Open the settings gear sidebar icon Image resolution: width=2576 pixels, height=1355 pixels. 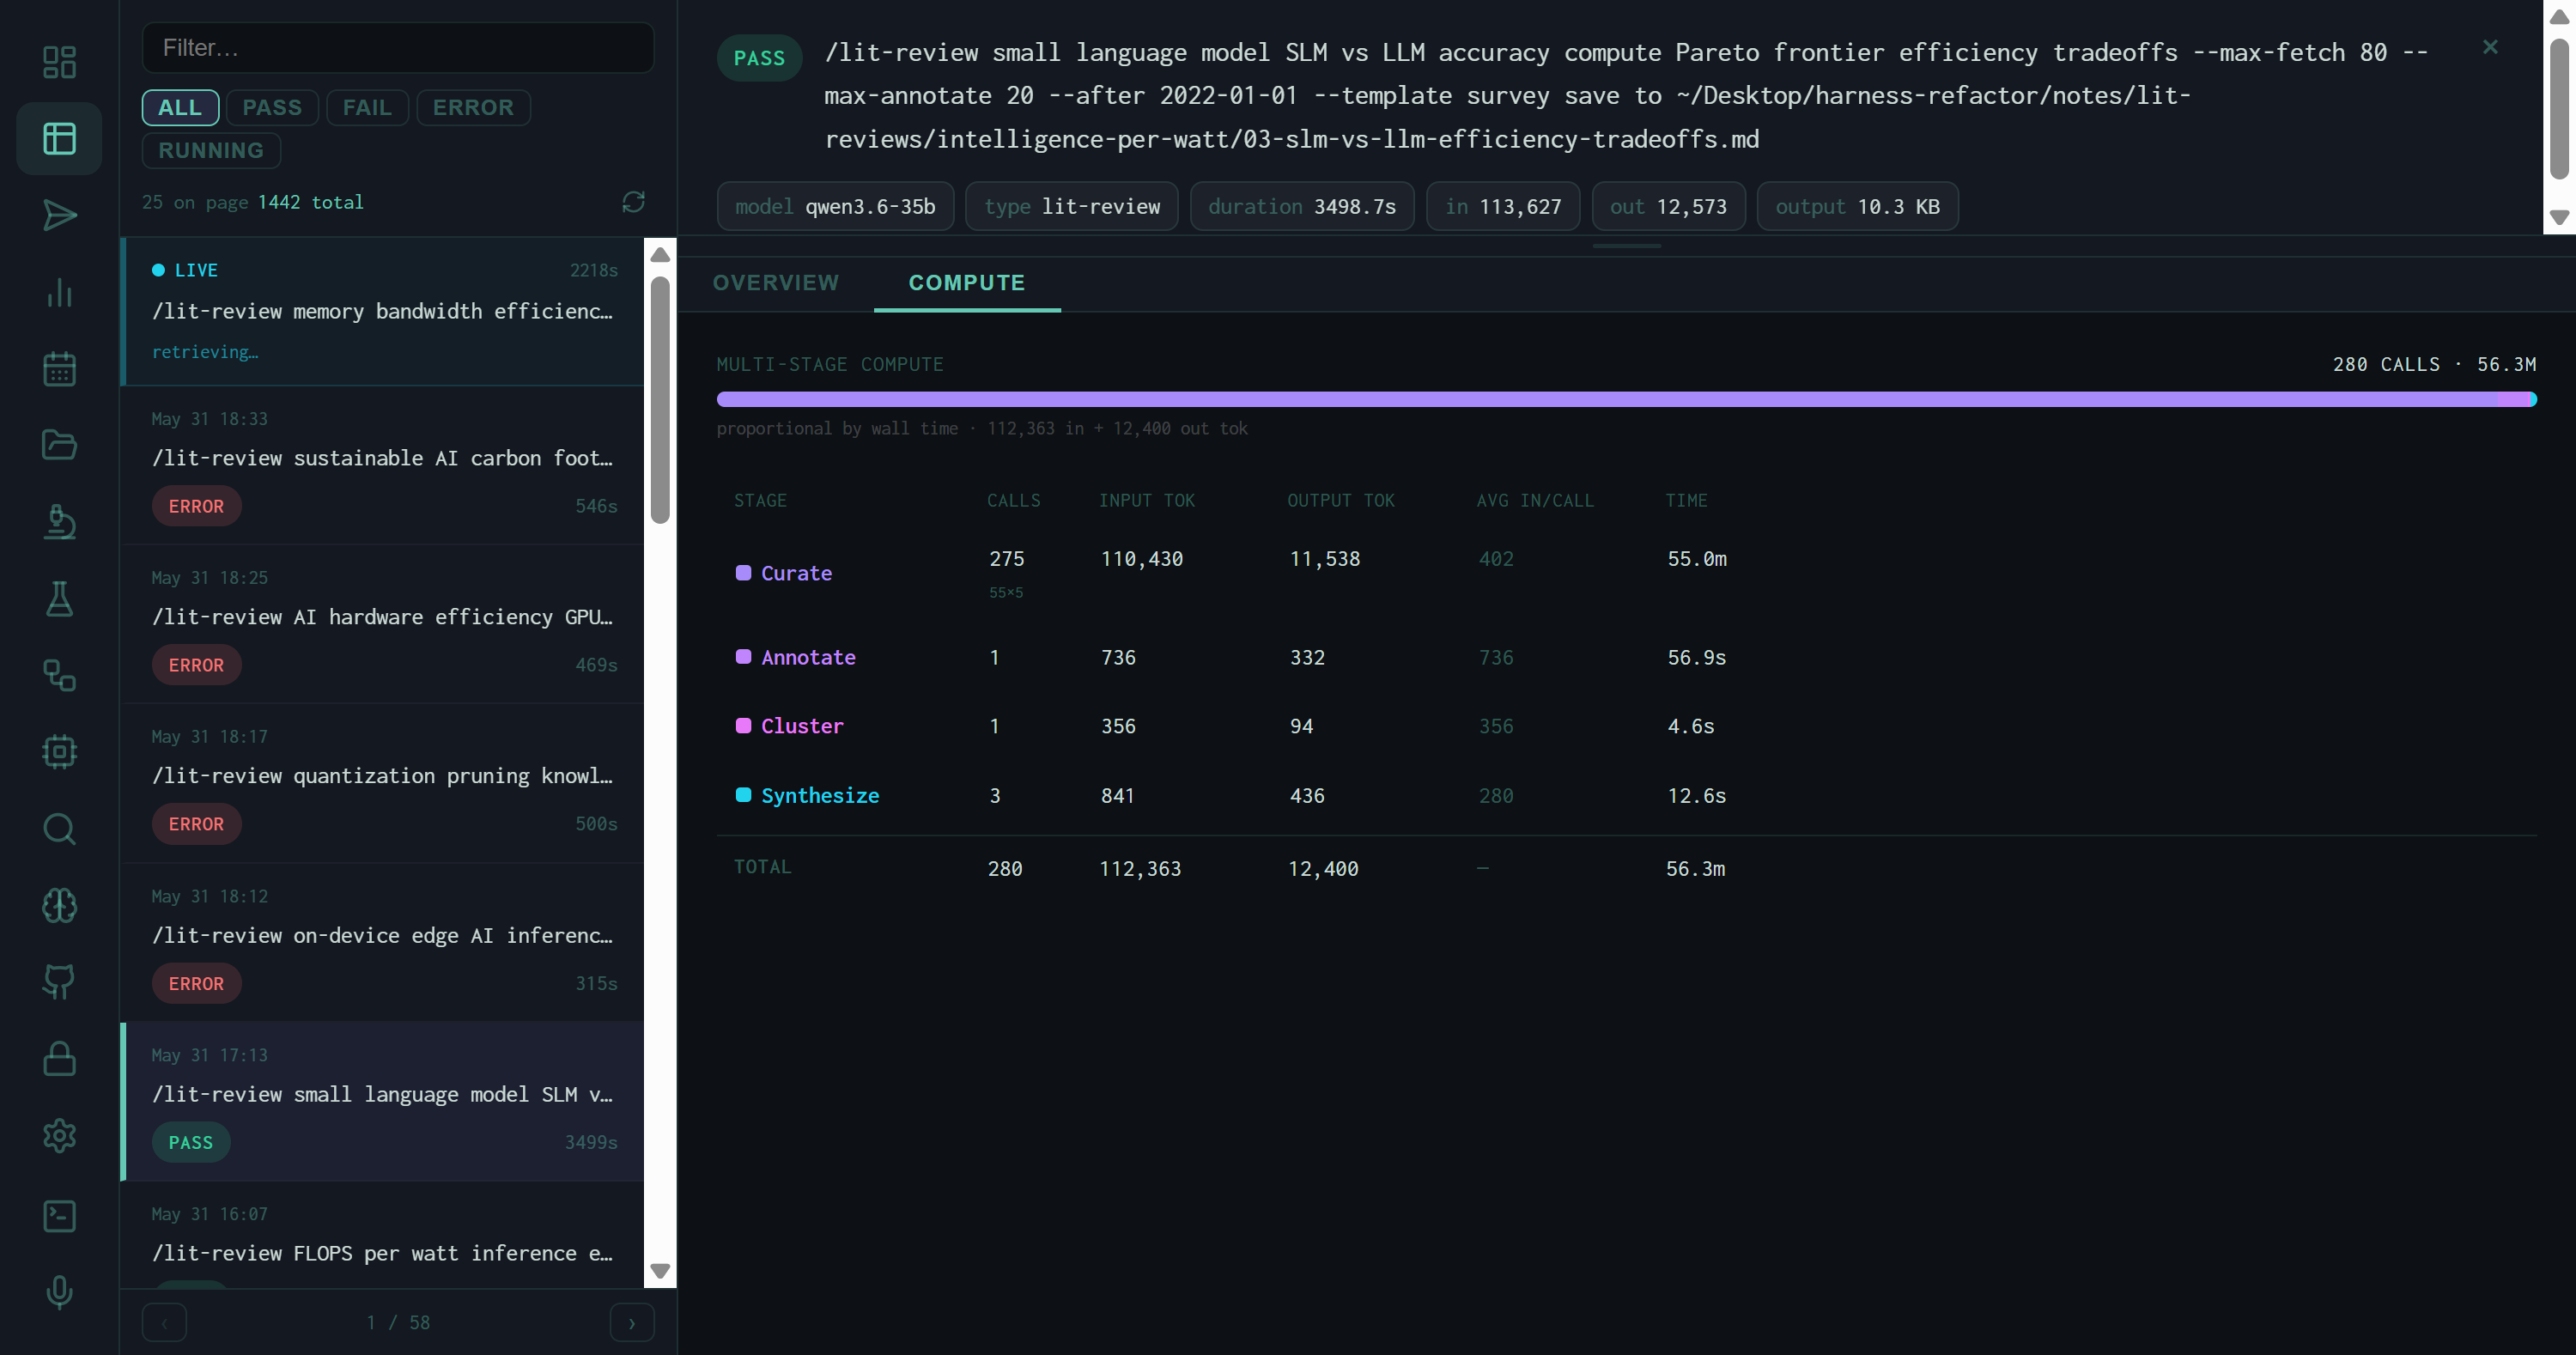tap(59, 1135)
